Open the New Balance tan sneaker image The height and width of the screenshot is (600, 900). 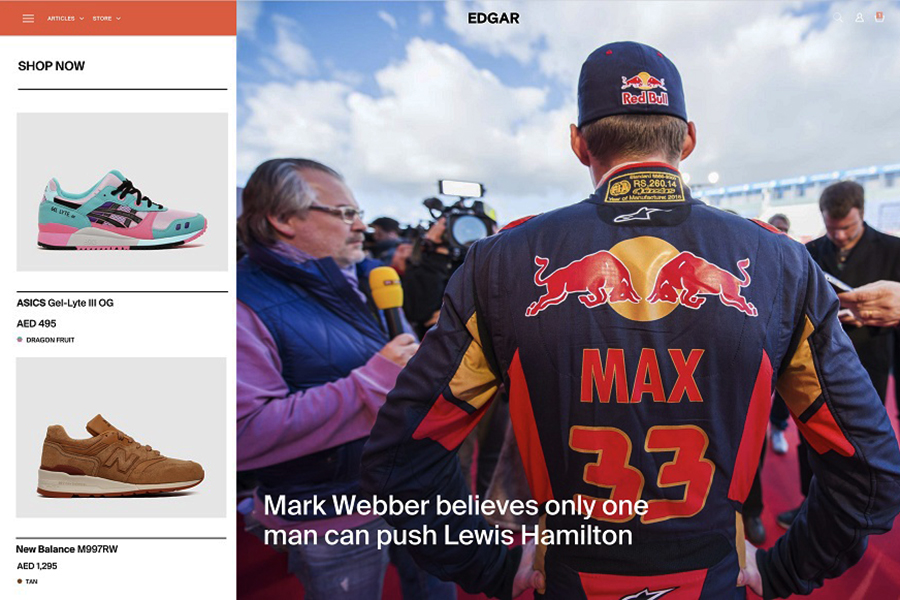[x=121, y=438]
